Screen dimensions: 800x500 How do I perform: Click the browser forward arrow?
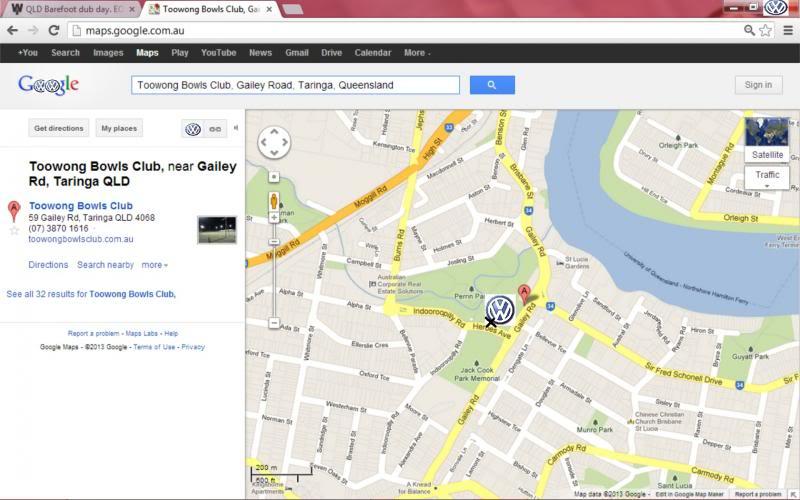click(x=33, y=31)
